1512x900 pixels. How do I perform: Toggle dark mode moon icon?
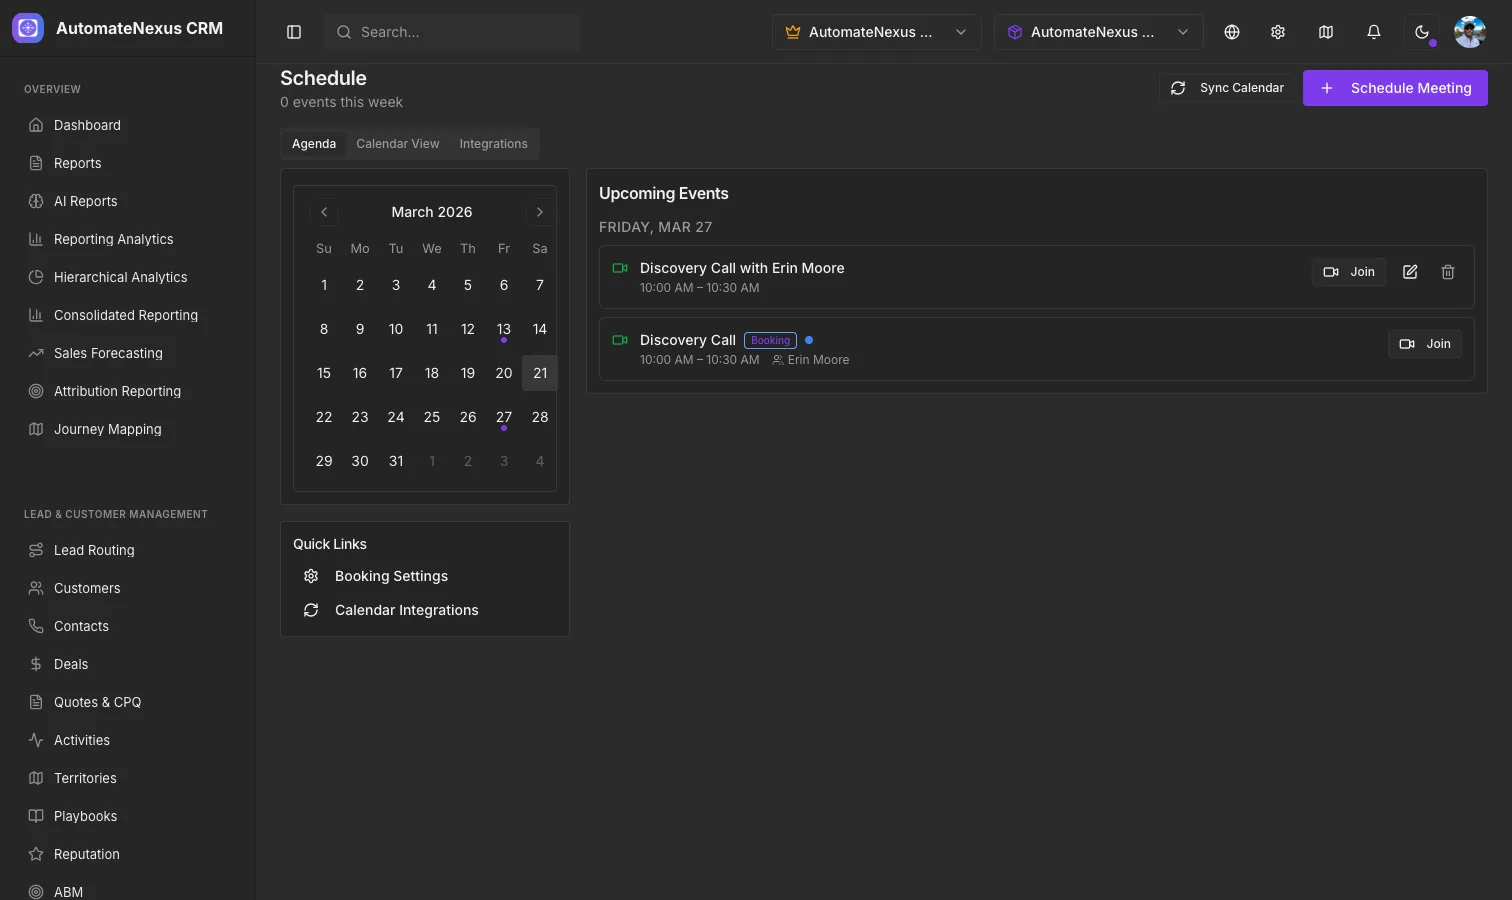(1422, 32)
